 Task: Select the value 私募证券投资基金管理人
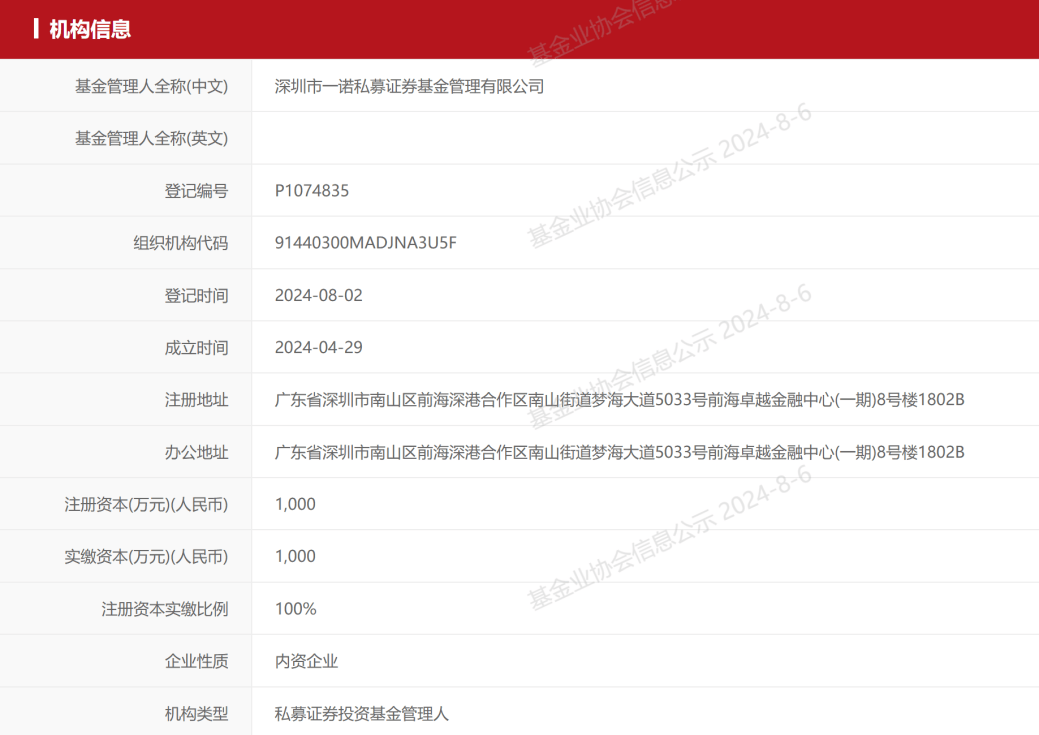click(362, 714)
